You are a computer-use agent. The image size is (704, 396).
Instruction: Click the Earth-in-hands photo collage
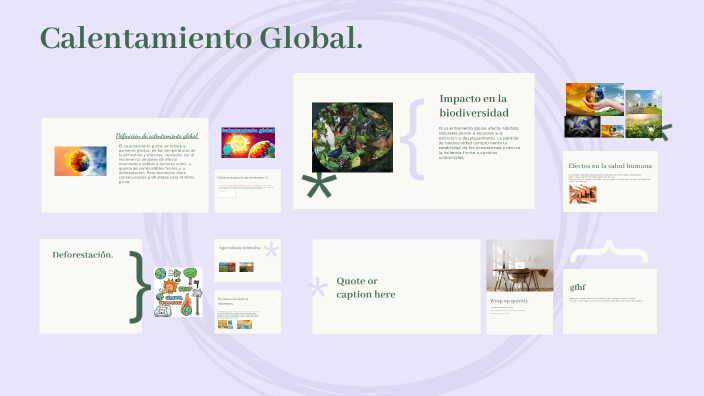613,110
